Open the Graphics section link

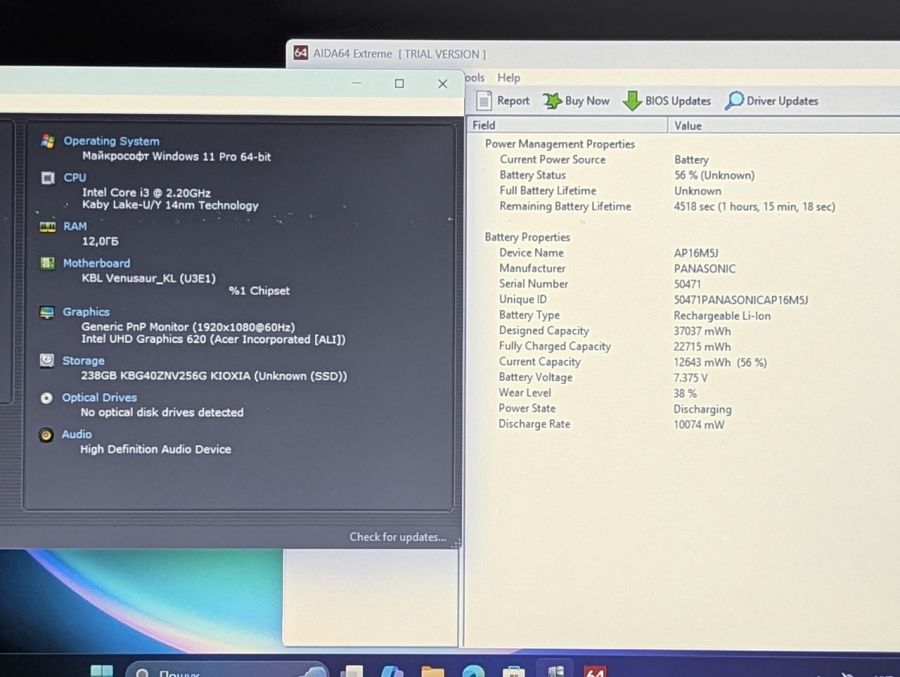[x=86, y=312]
